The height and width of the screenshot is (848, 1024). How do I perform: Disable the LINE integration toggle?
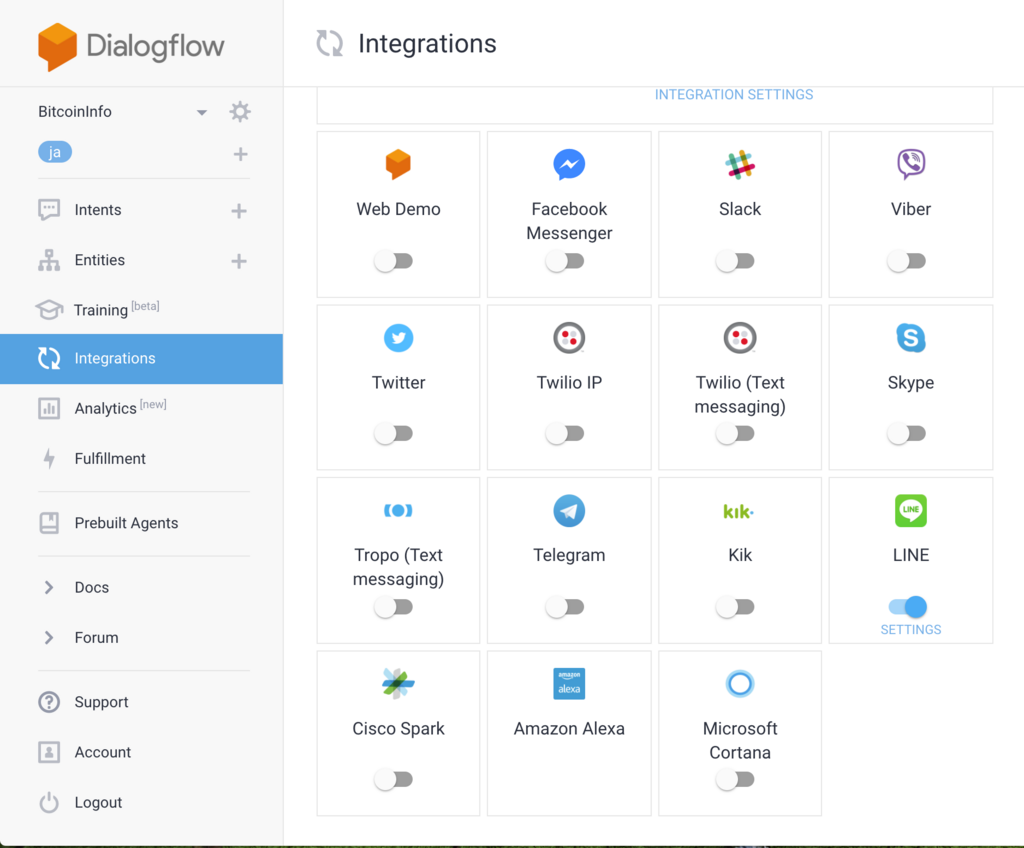click(x=908, y=607)
